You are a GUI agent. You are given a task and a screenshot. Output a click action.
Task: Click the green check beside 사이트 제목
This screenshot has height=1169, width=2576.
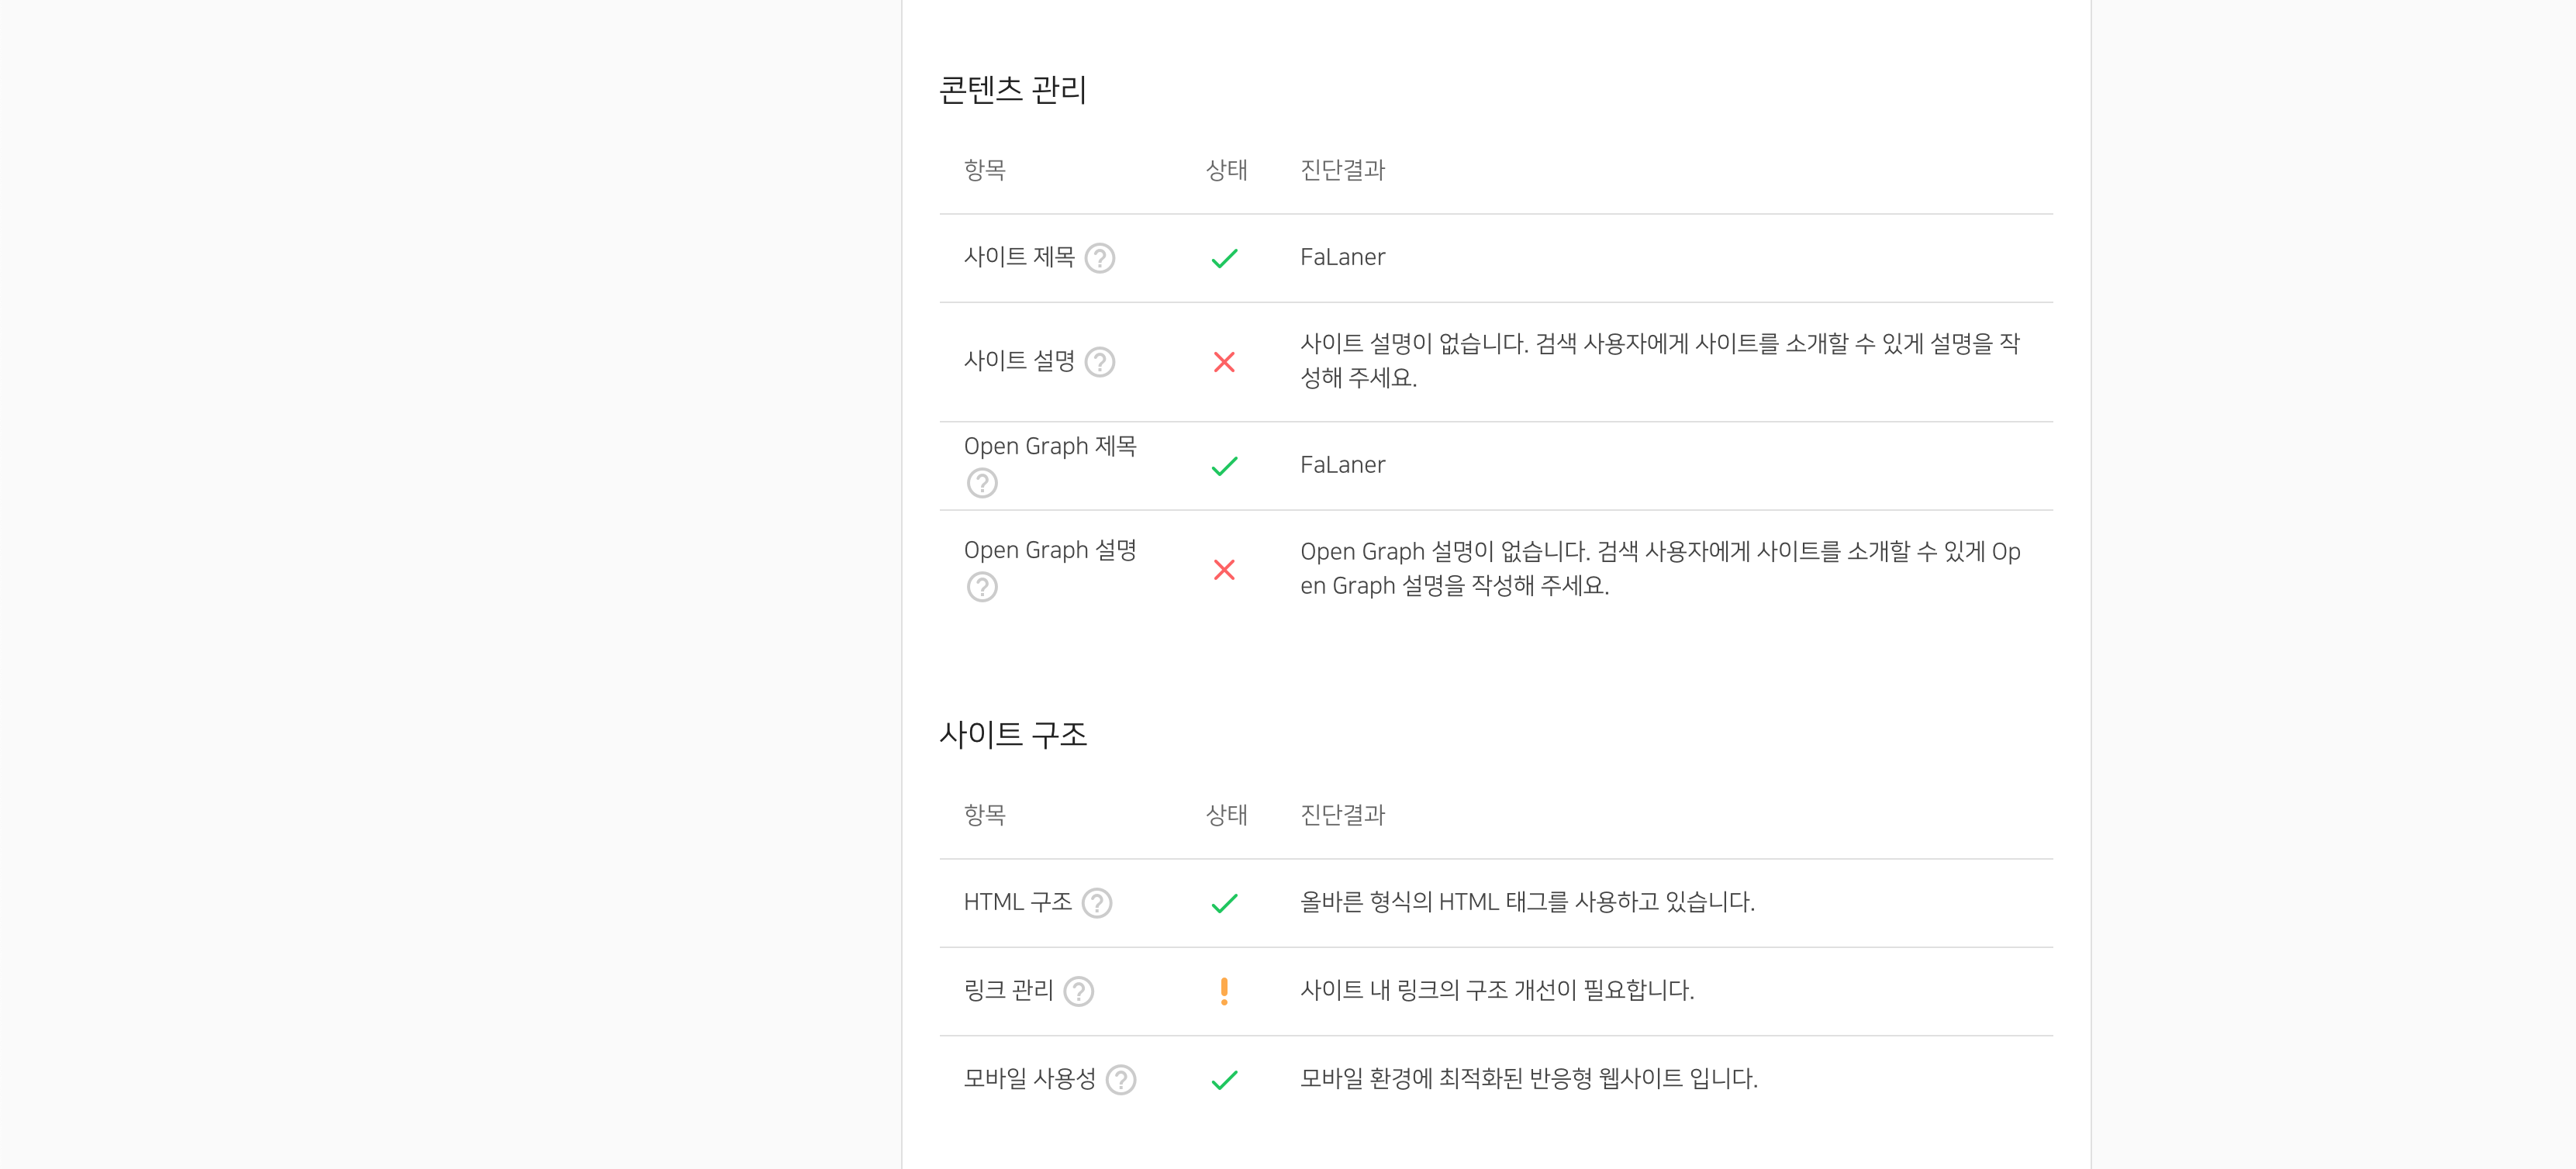pyautogui.click(x=1225, y=257)
